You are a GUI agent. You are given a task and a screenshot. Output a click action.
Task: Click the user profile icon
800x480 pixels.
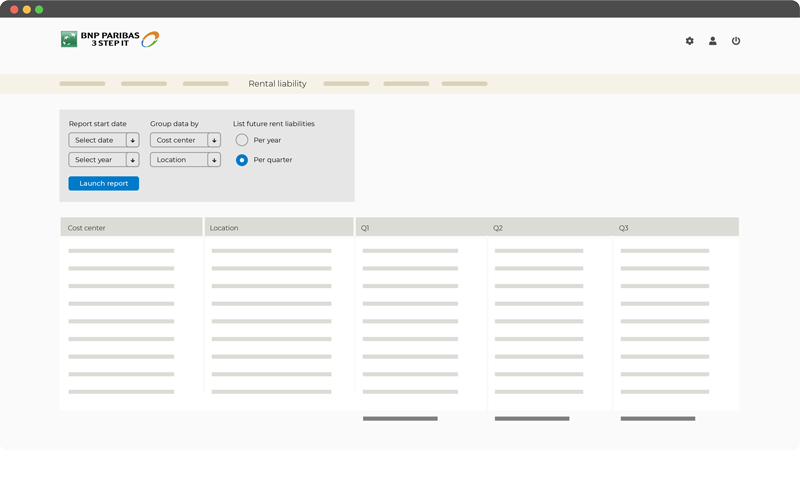tap(713, 41)
